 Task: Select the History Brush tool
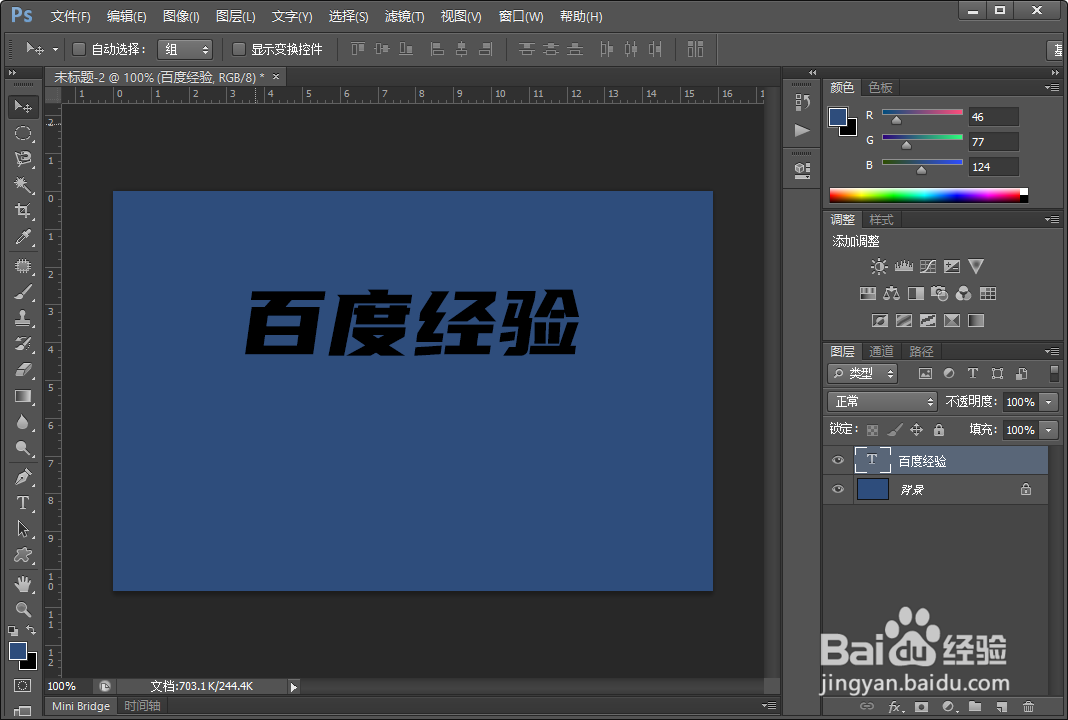point(23,343)
